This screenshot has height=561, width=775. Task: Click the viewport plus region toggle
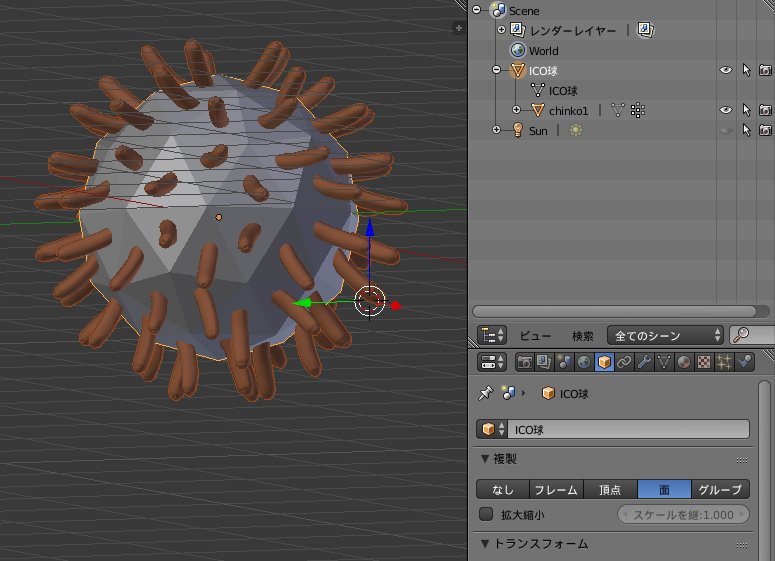(459, 28)
